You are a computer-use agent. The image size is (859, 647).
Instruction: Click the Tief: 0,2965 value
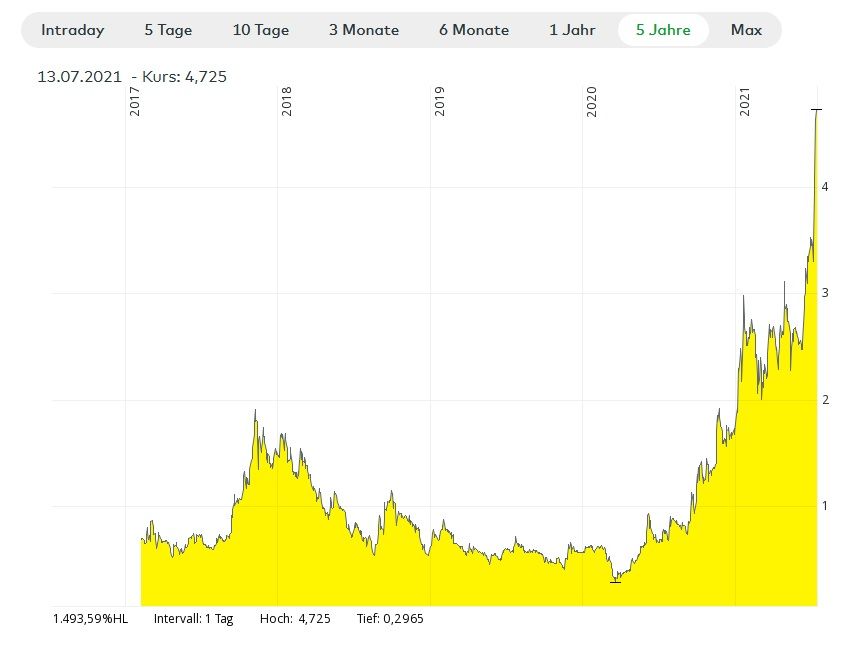389,619
